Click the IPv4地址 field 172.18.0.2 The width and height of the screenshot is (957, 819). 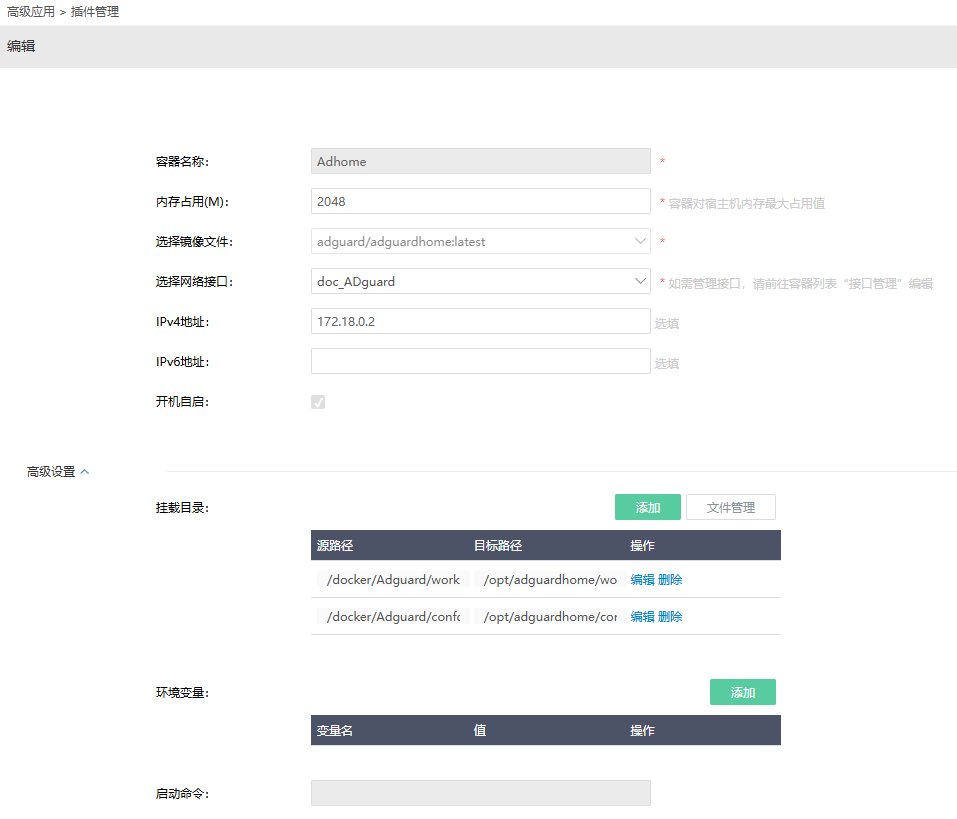[x=480, y=322]
